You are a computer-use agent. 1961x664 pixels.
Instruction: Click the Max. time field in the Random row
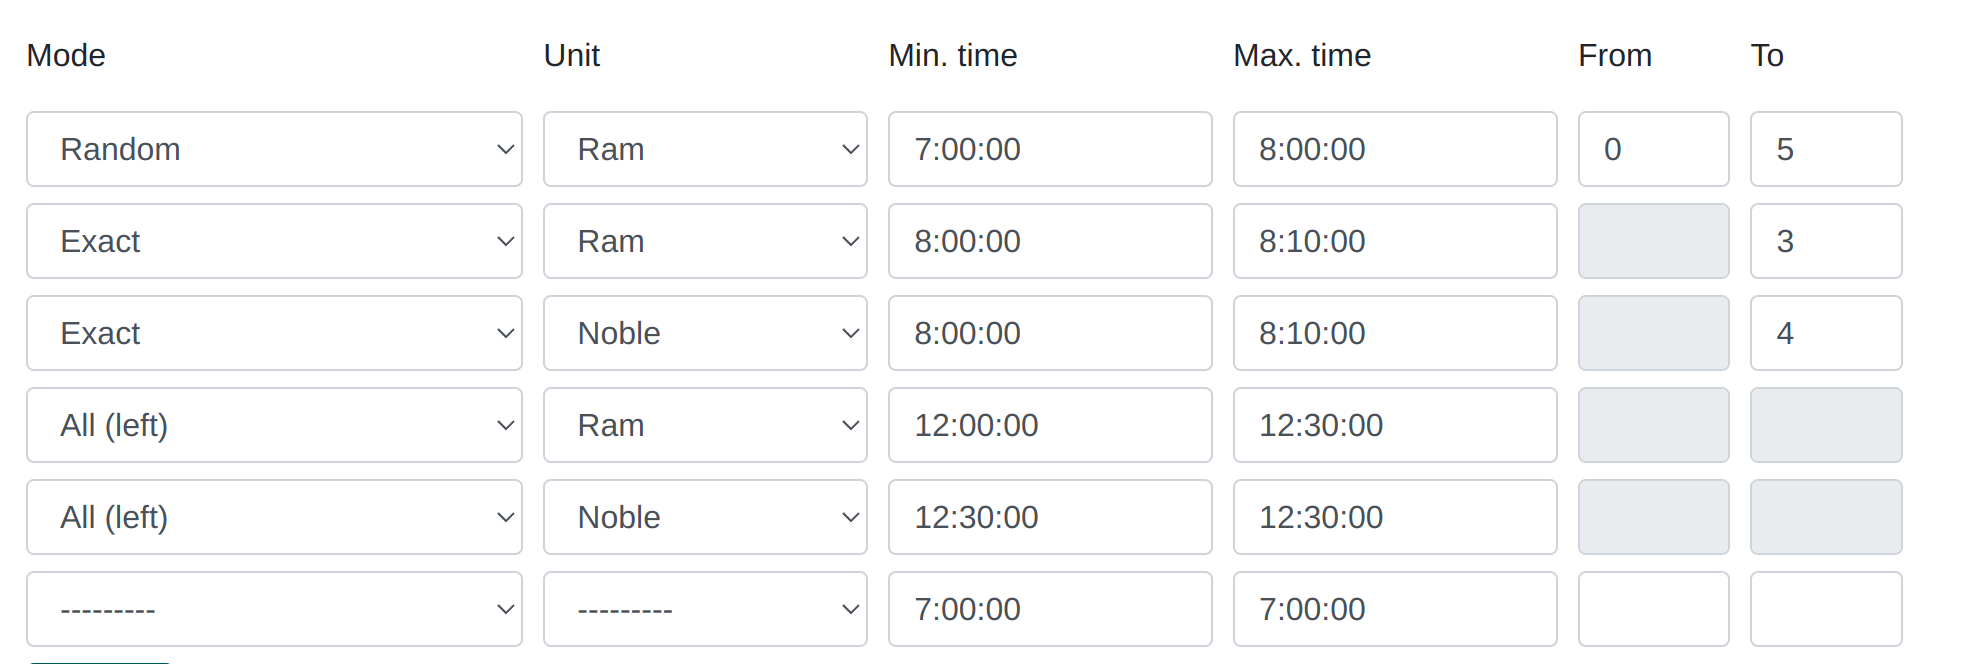(1395, 149)
